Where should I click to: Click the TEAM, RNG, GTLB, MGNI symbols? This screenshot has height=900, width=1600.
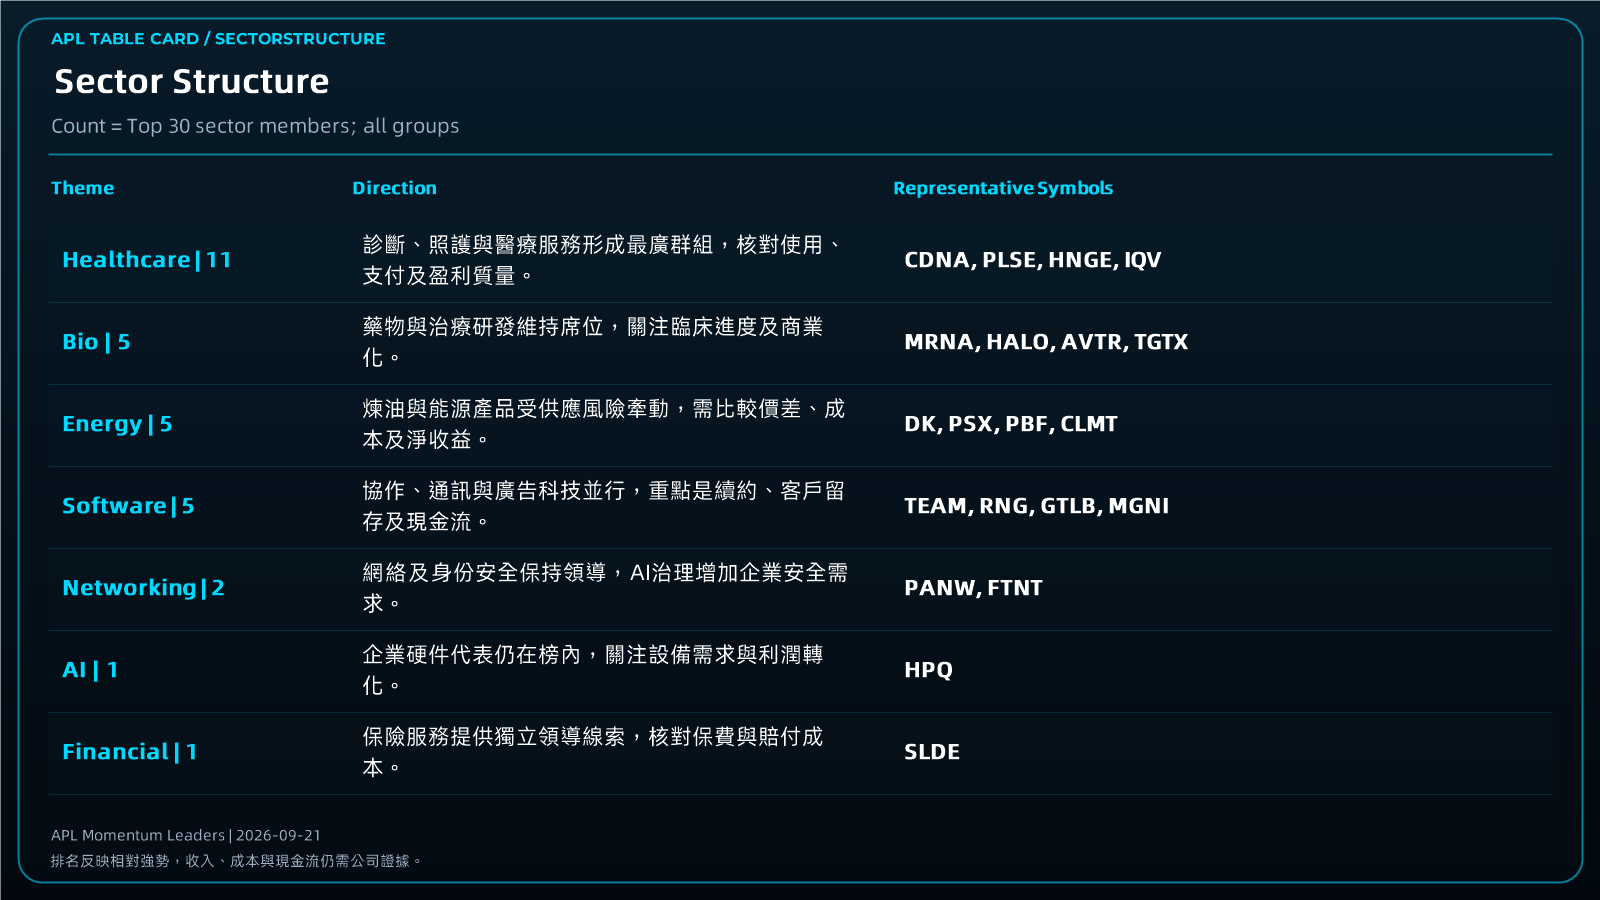click(1036, 506)
